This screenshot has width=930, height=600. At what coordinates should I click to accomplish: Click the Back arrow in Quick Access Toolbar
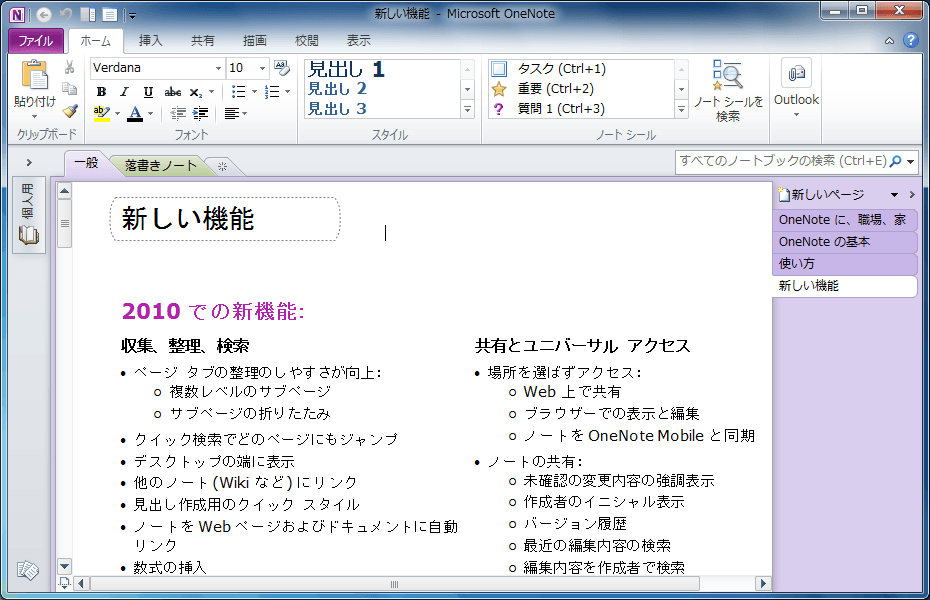pos(43,14)
